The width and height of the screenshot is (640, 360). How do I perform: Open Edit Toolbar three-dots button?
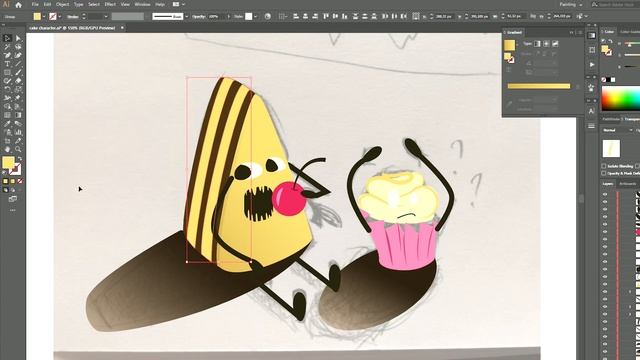(x=12, y=210)
